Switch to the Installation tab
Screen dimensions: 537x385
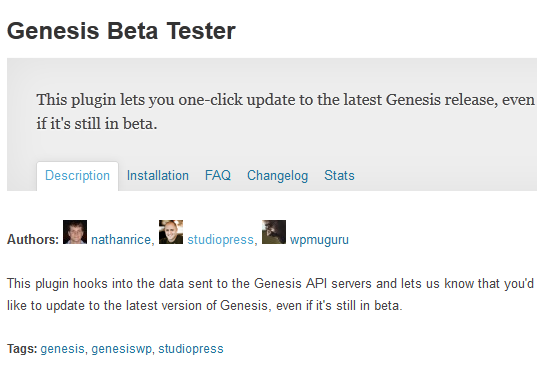158,176
